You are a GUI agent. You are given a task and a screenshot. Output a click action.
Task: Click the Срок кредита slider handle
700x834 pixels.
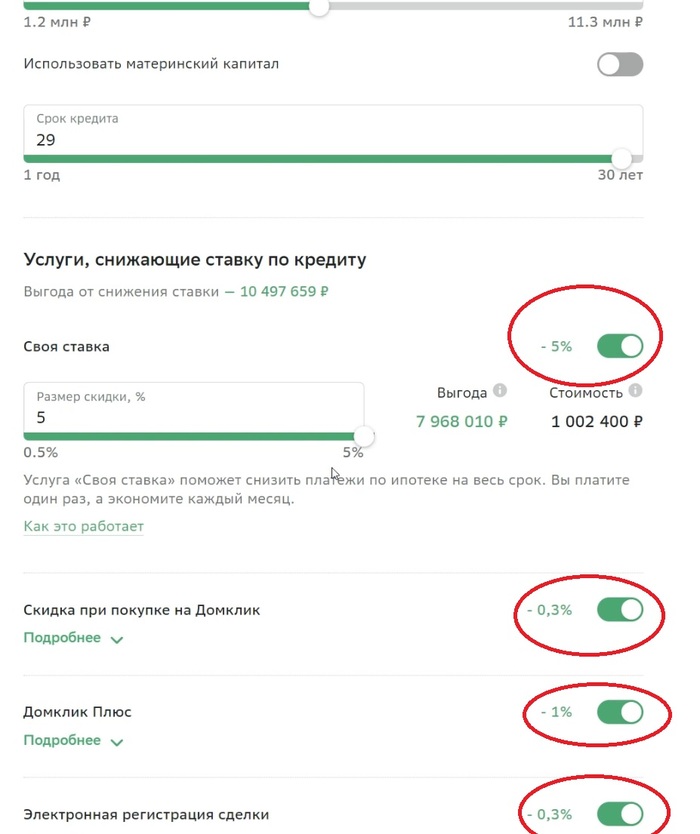622,158
